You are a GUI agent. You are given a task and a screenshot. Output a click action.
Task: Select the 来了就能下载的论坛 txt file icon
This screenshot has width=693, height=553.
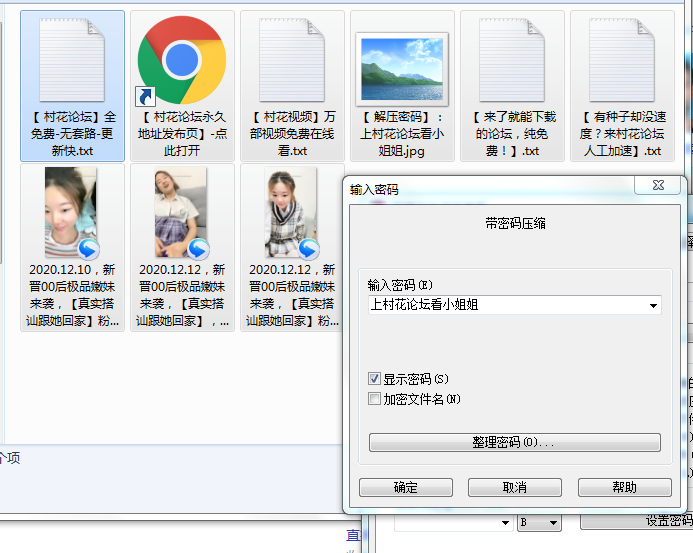pyautogui.click(x=511, y=62)
